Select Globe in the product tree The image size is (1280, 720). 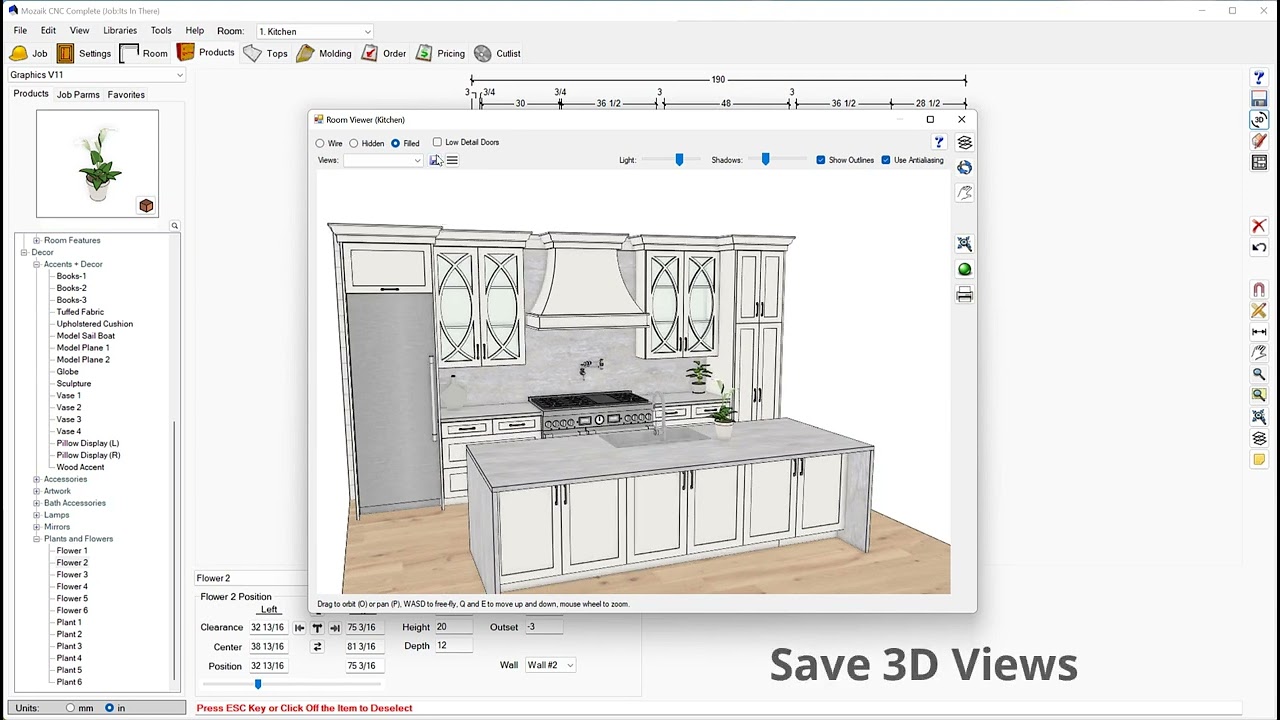(x=68, y=372)
